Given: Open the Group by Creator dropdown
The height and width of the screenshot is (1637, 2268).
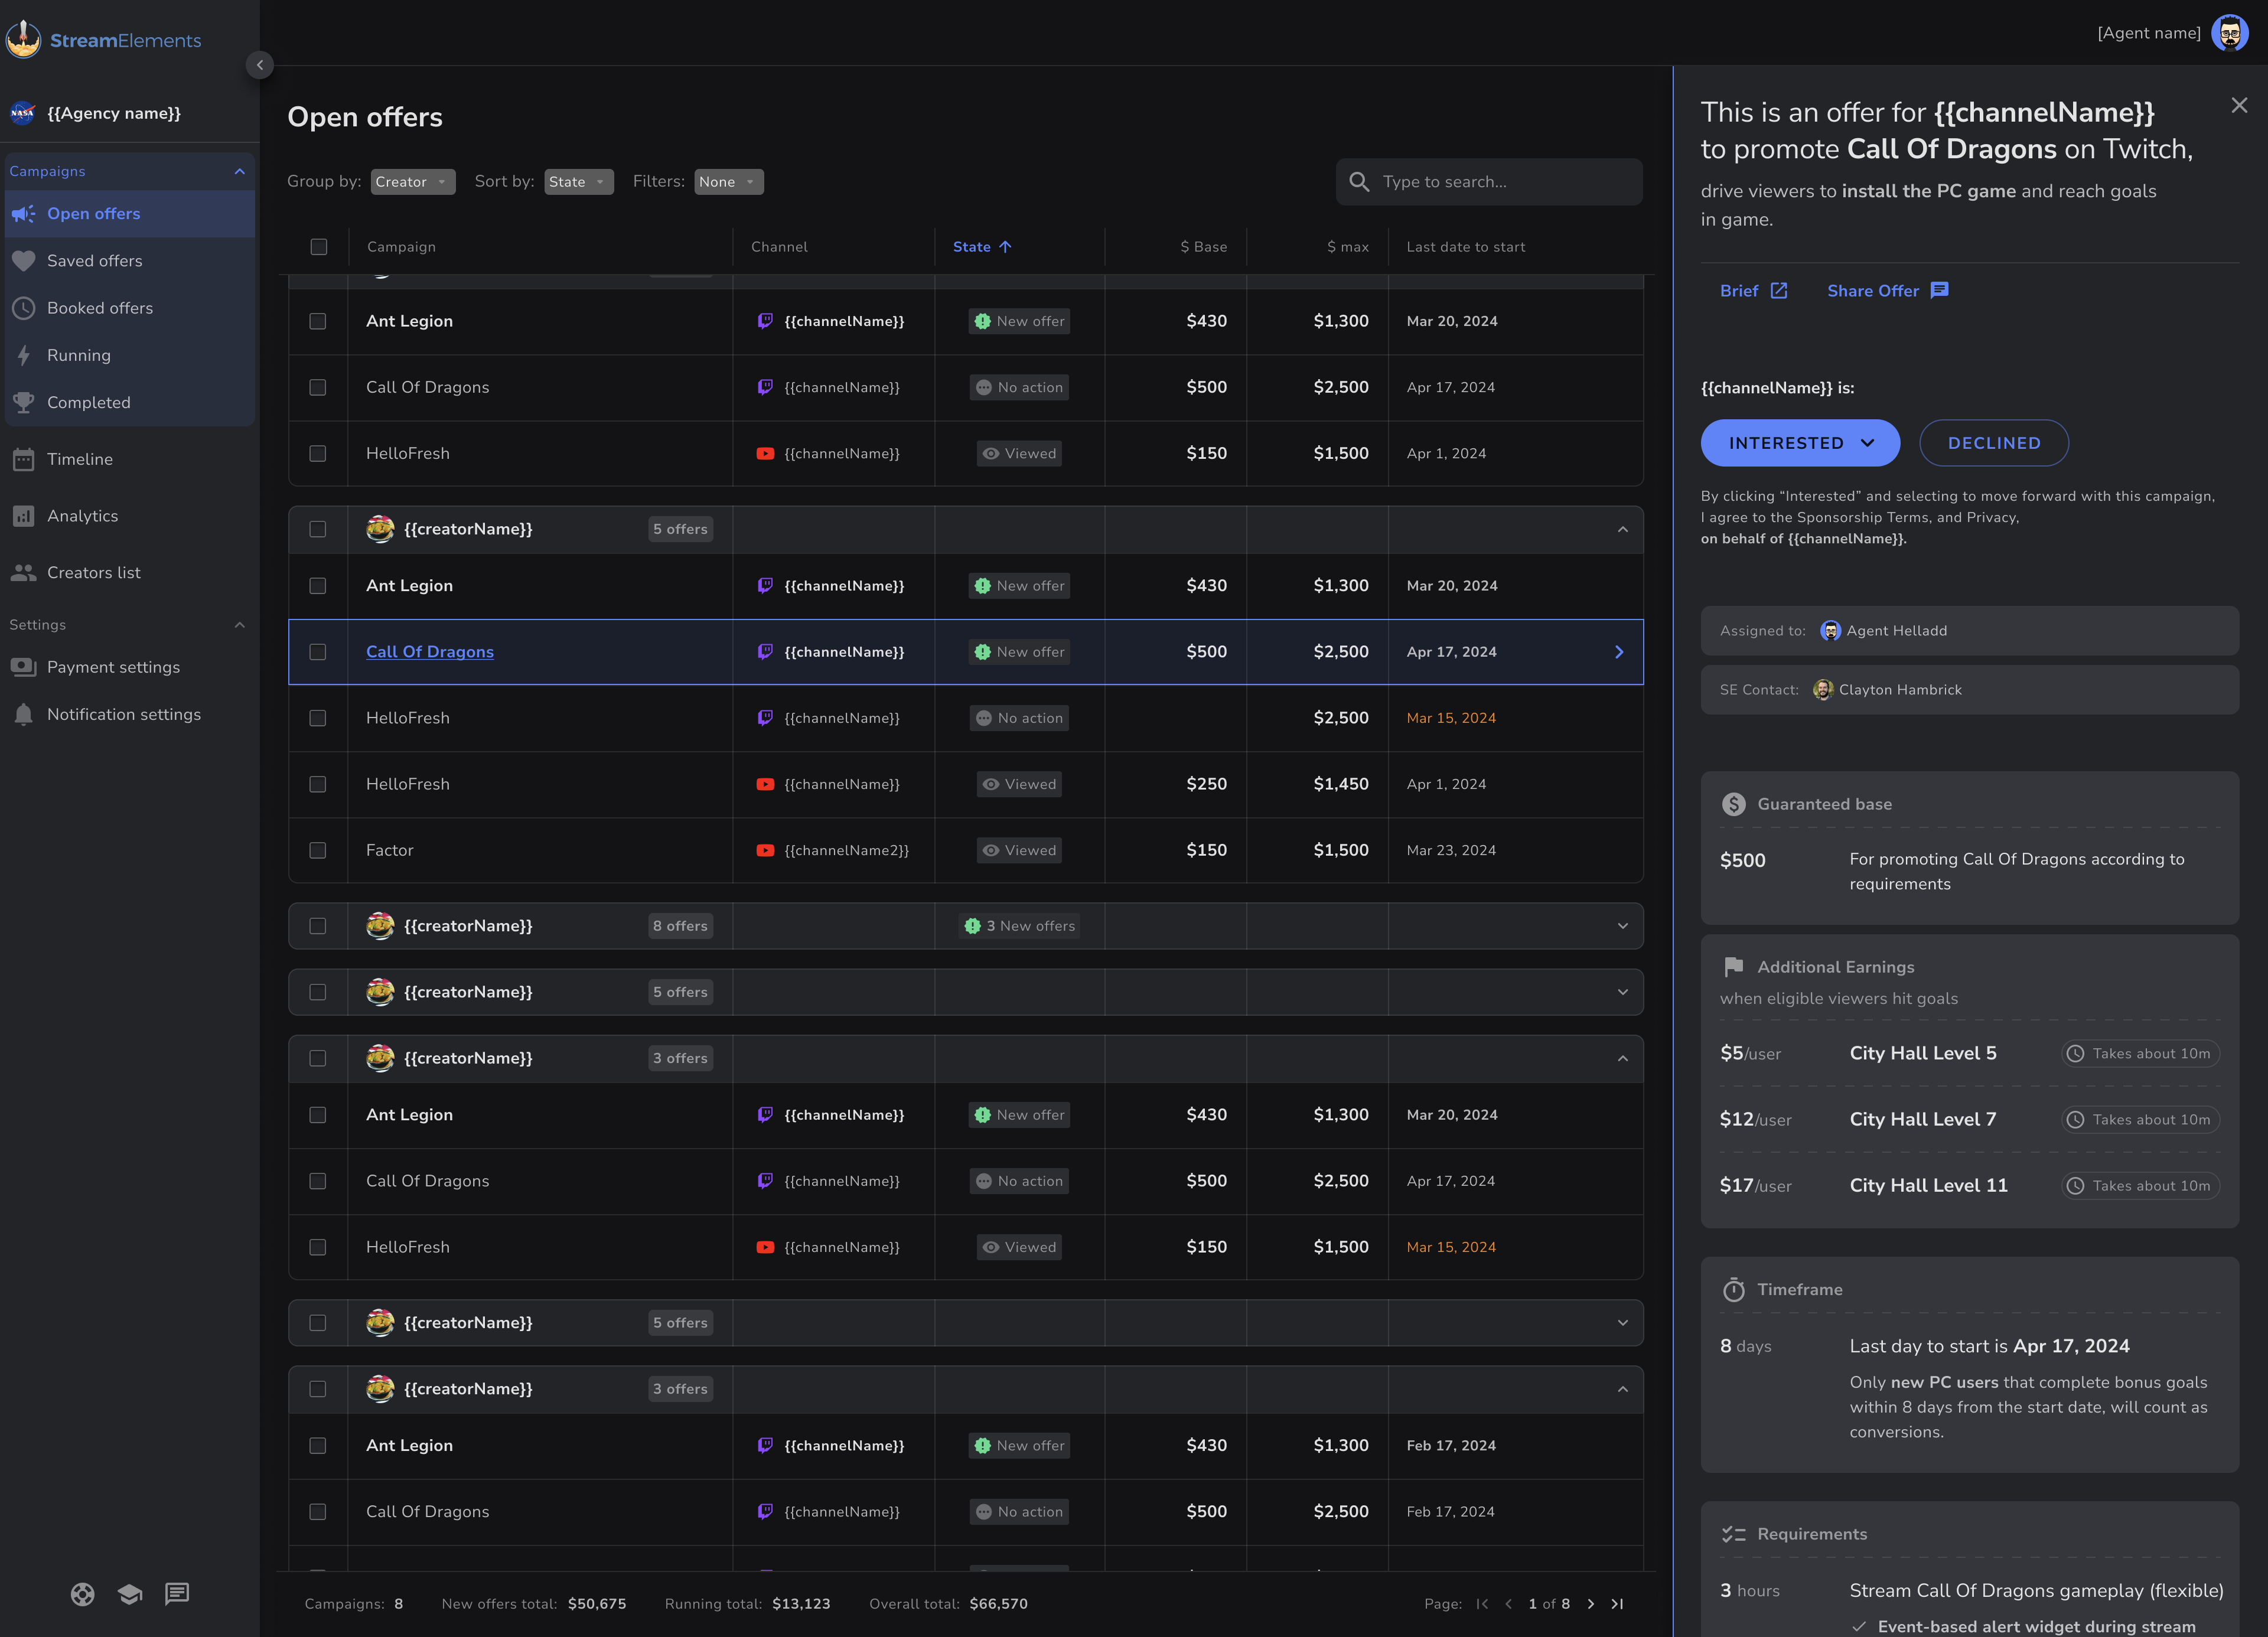Looking at the screenshot, I should [x=412, y=181].
